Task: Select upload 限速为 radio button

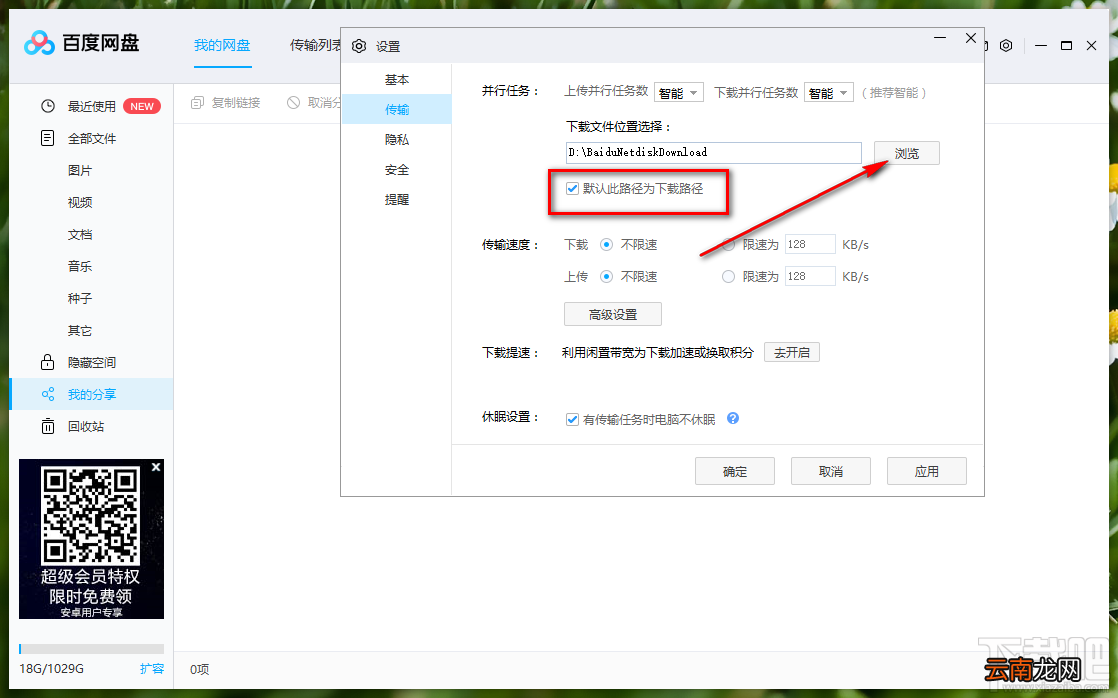Action: click(728, 277)
